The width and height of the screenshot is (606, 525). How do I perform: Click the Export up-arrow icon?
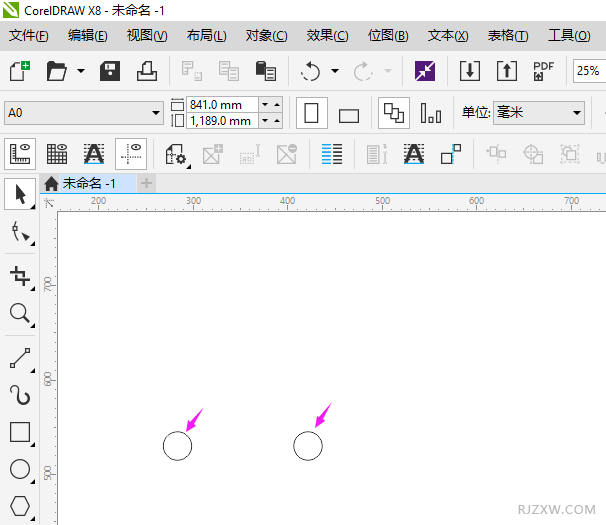click(507, 71)
